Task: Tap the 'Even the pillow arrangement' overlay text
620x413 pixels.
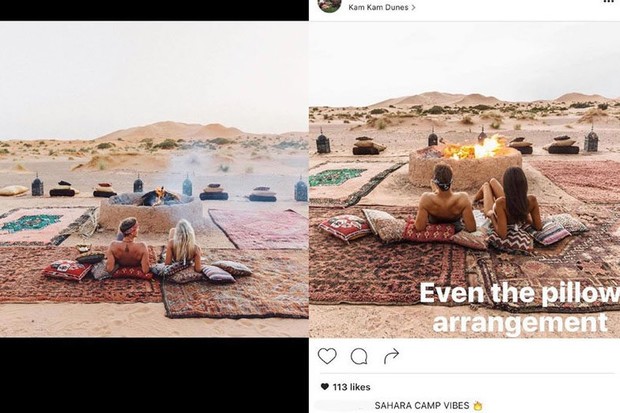Action: (520, 307)
